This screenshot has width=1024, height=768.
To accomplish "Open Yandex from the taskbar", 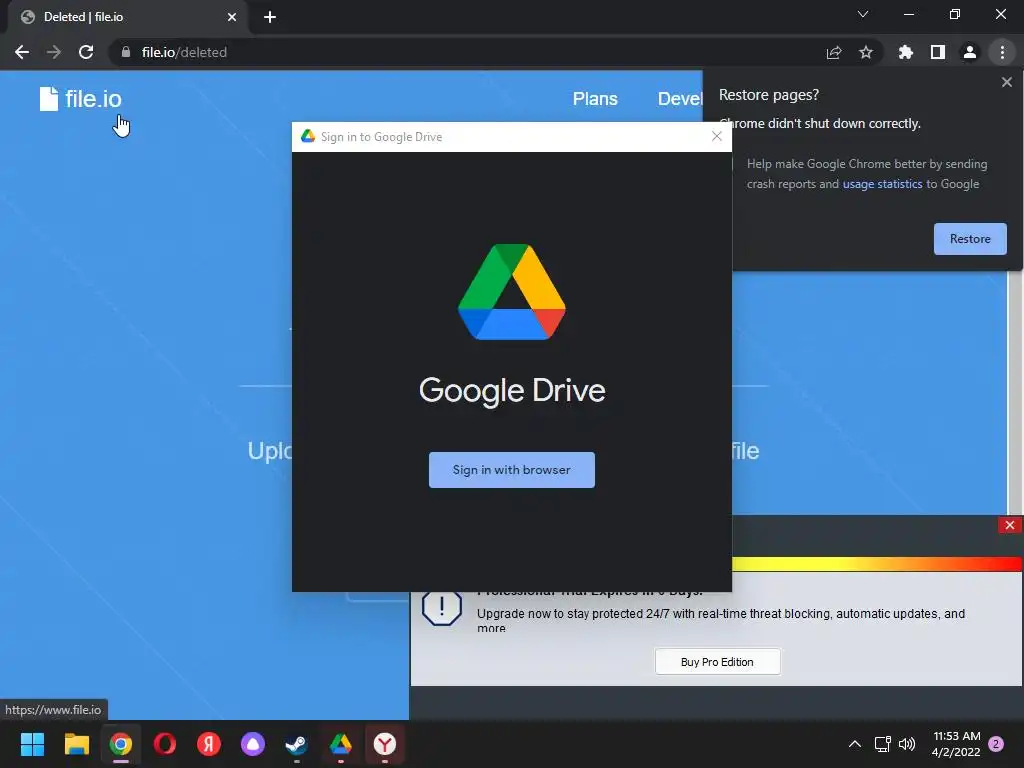I will point(208,744).
